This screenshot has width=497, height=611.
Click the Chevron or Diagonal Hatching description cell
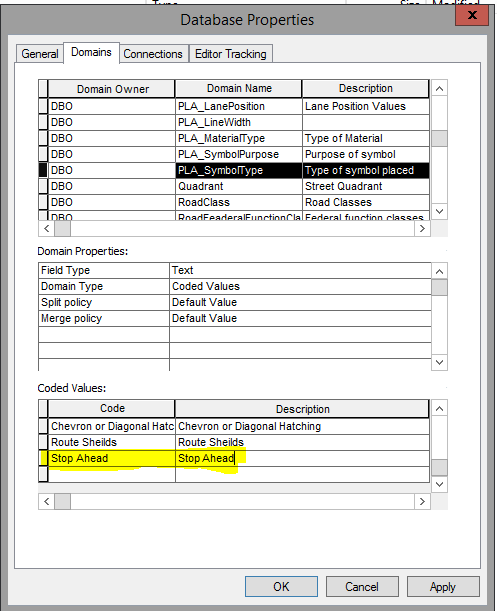[x=302, y=426]
